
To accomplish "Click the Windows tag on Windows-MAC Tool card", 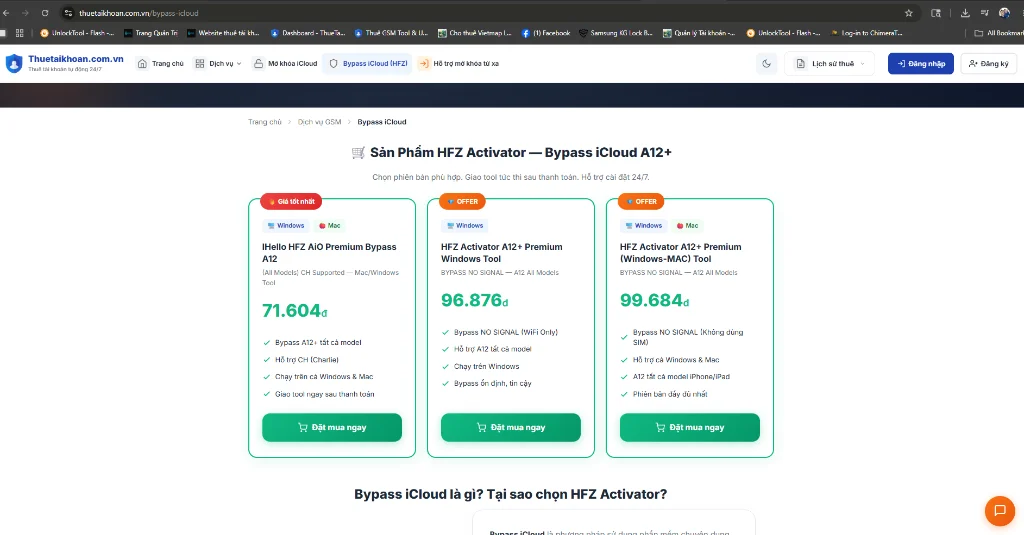I will tap(643, 226).
